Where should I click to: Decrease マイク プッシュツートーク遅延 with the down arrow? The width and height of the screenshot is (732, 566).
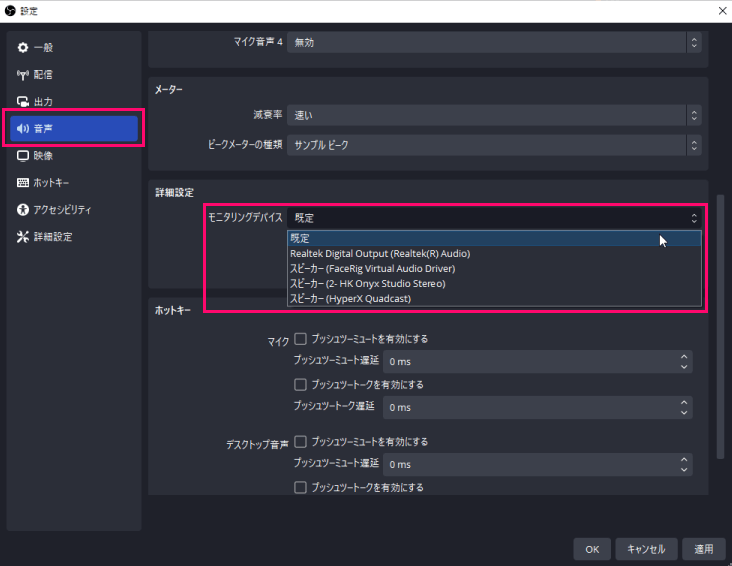tap(684, 413)
